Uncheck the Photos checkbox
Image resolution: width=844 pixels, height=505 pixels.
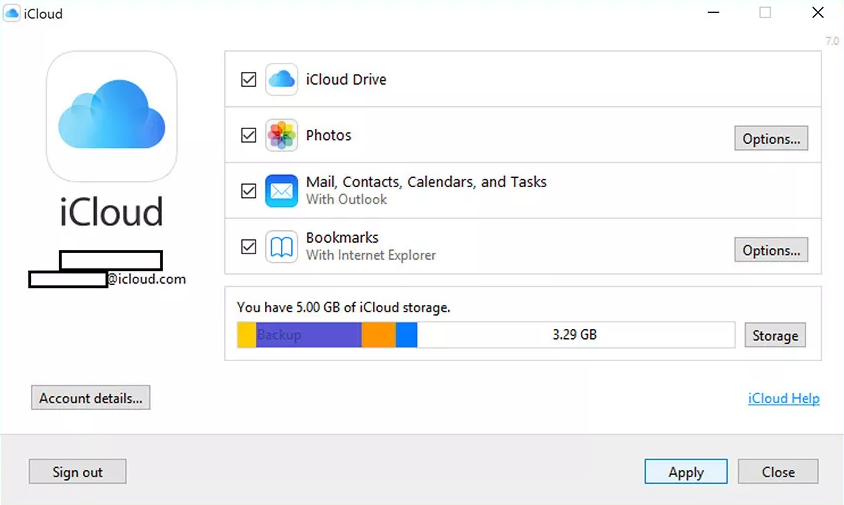(x=248, y=135)
